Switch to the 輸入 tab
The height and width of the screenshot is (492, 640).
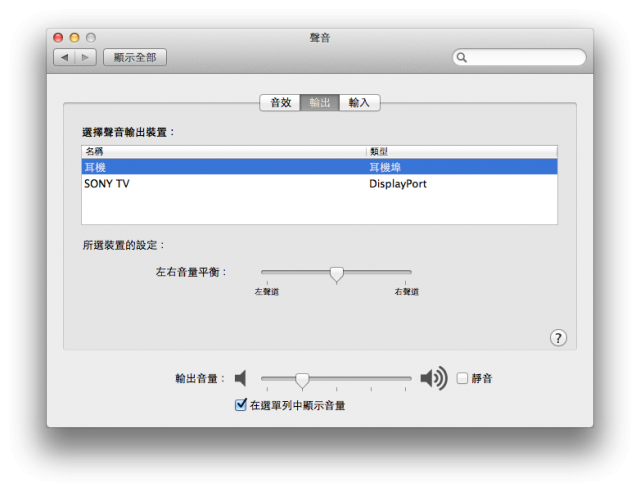point(359,102)
